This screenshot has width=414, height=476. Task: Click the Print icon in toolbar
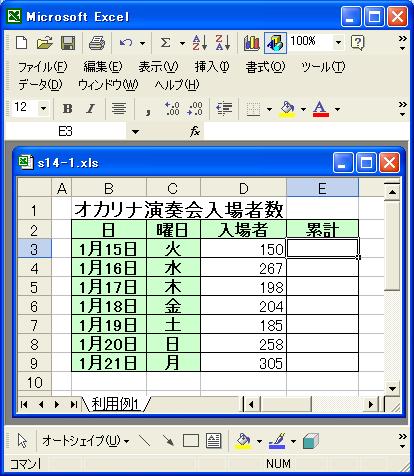(x=97, y=43)
